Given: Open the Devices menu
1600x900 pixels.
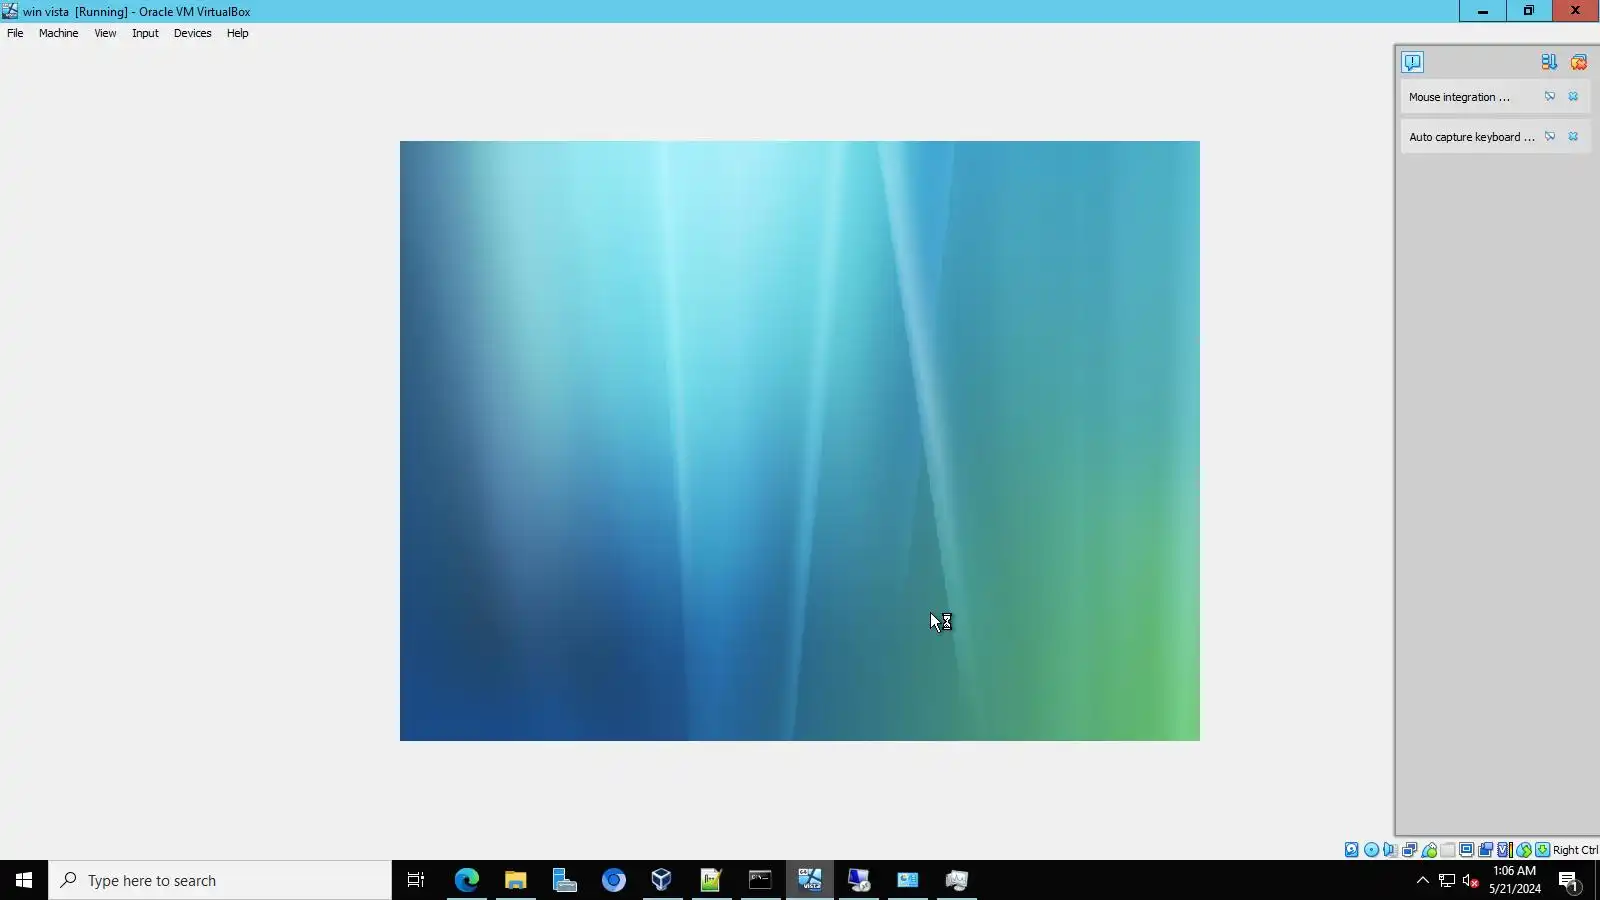Looking at the screenshot, I should pos(192,33).
